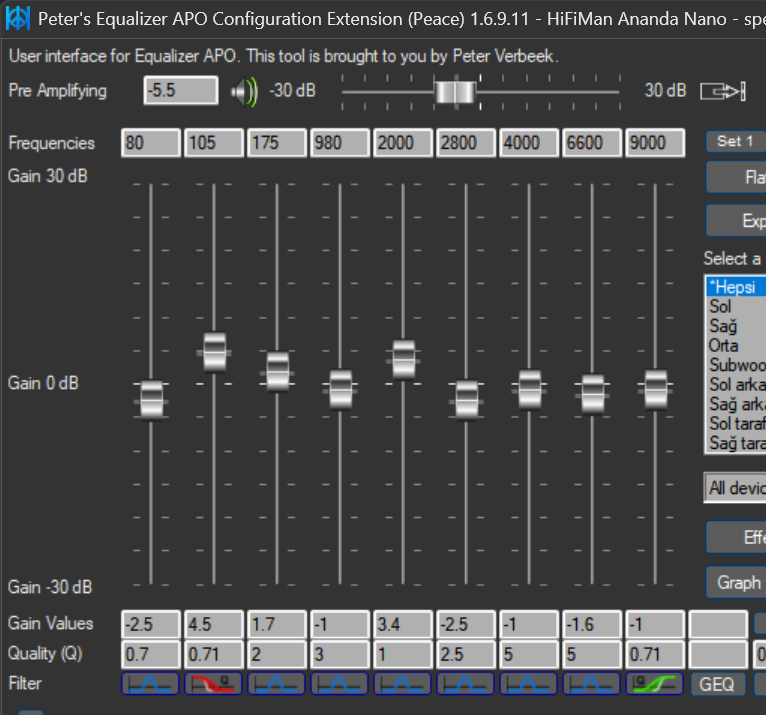This screenshot has width=766, height=715.
Task: Click the 4000 Hz gain slider knob
Action: coord(530,390)
